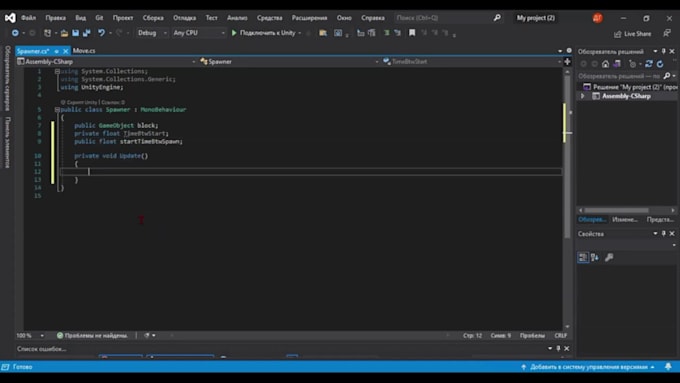Click the Increase Indent toolbar icon
Viewport: 680px width, 383px height.
(372, 33)
